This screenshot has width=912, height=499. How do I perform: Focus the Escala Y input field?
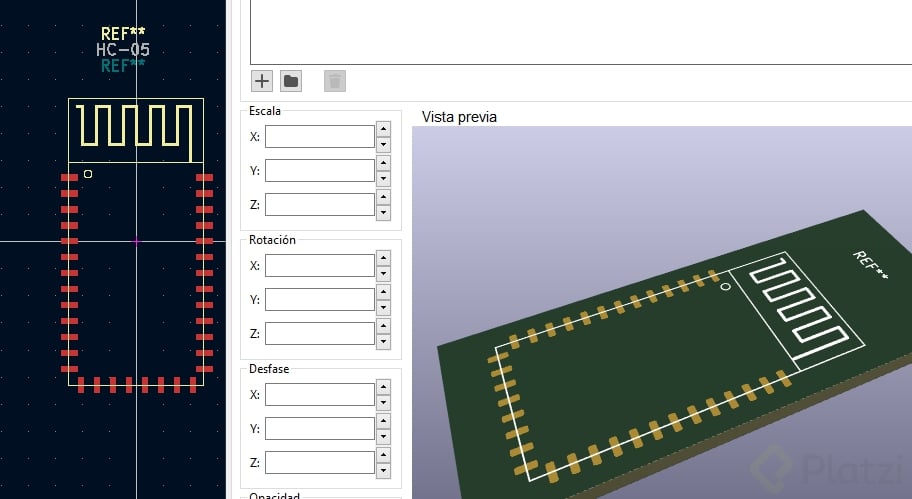click(320, 170)
